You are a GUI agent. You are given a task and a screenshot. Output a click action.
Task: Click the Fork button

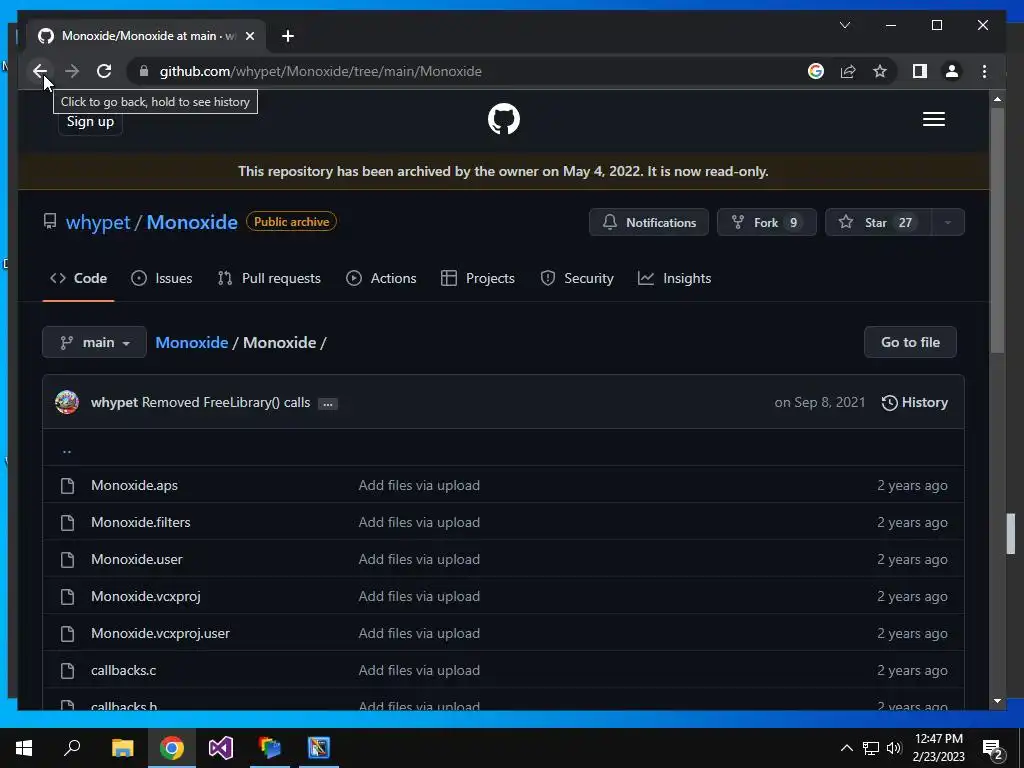[x=767, y=222]
